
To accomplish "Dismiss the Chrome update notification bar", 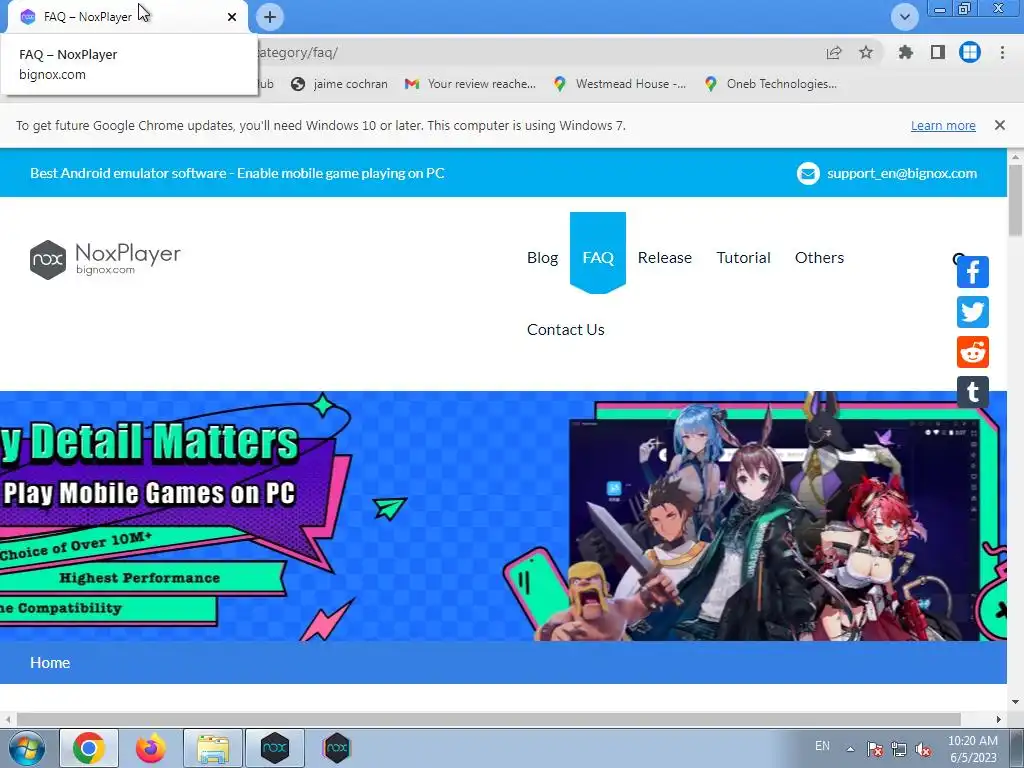I will pos(1000,125).
